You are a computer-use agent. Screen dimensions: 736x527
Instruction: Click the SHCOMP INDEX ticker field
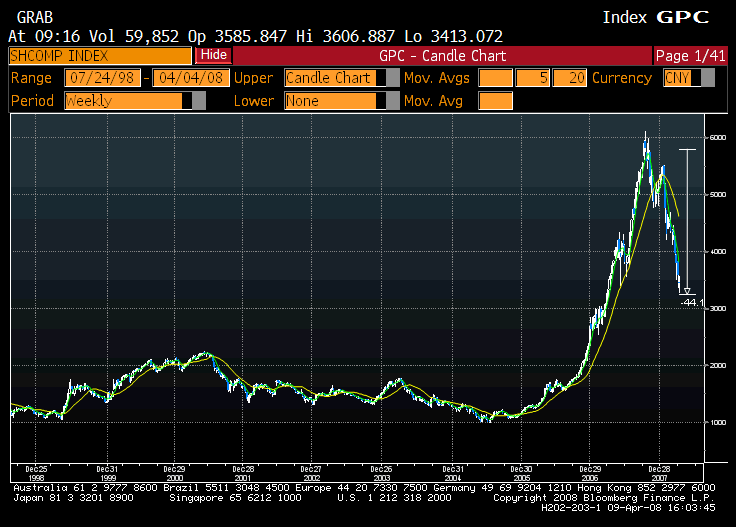pyautogui.click(x=100, y=55)
